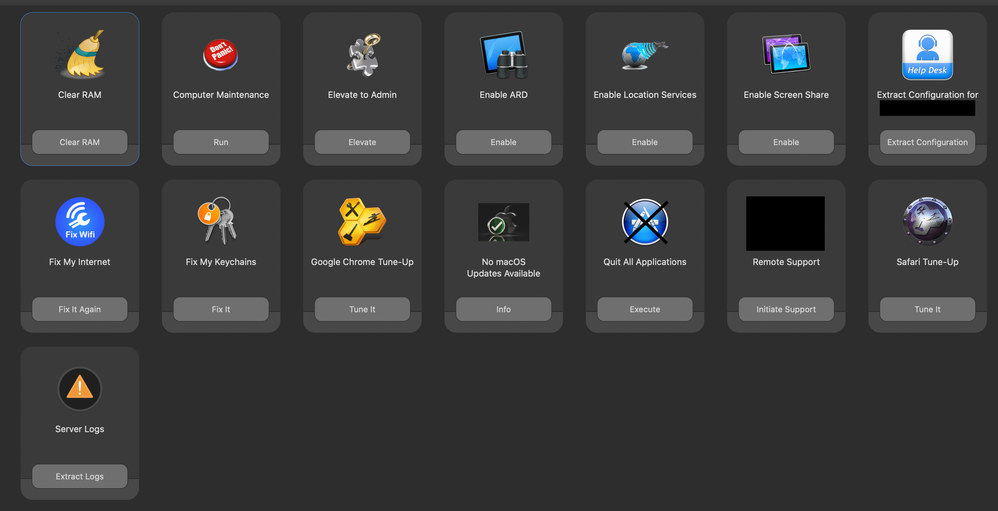The width and height of the screenshot is (998, 511).
Task: Click the orange warning Server Logs icon
Action: click(x=80, y=388)
